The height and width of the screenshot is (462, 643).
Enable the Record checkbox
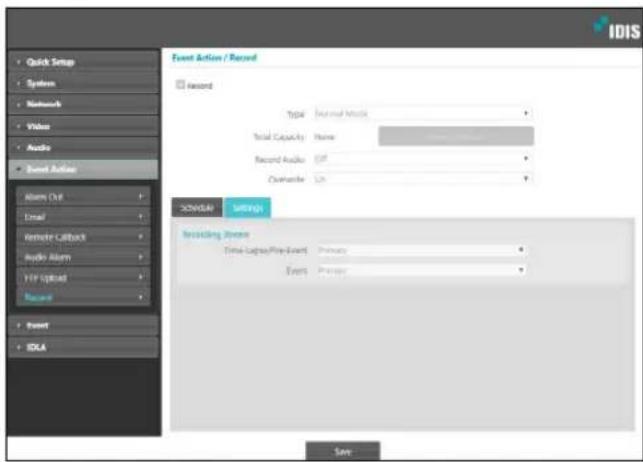pyautogui.click(x=180, y=84)
